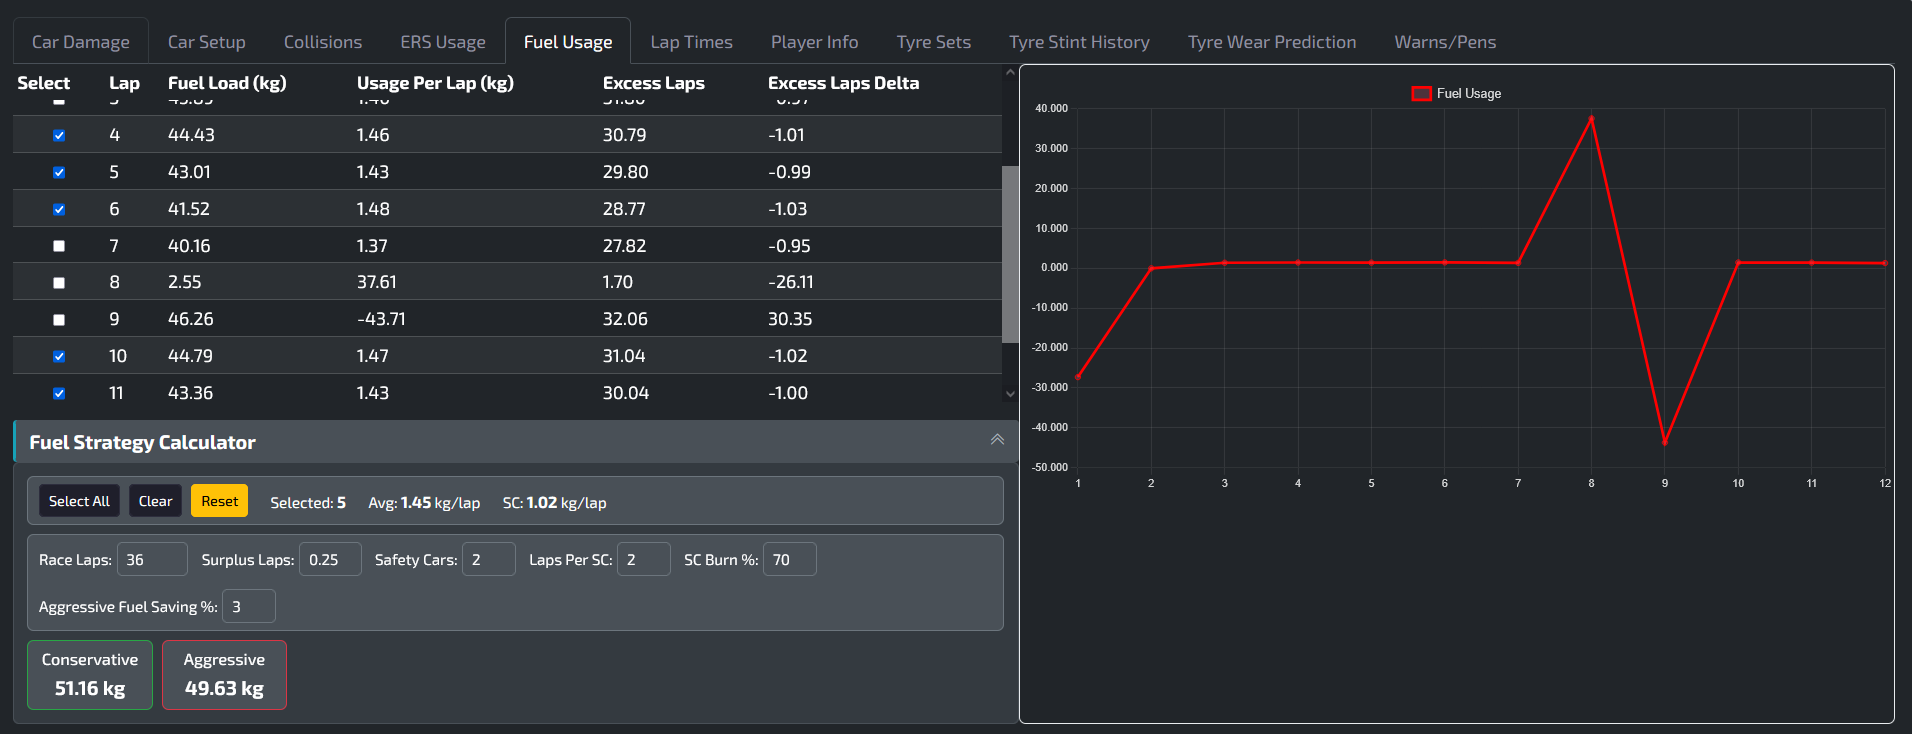Uncheck the lap 4 checkbox

(x=59, y=135)
